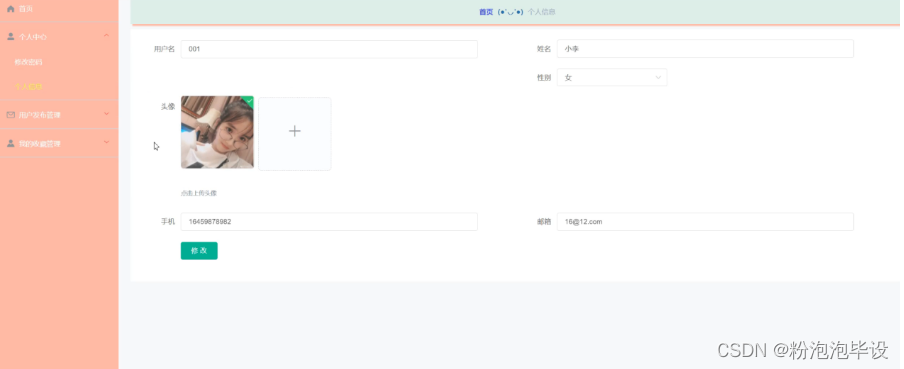Screen dimensions: 904x369
Task: Click the green 修改 button
Action: coord(199,251)
